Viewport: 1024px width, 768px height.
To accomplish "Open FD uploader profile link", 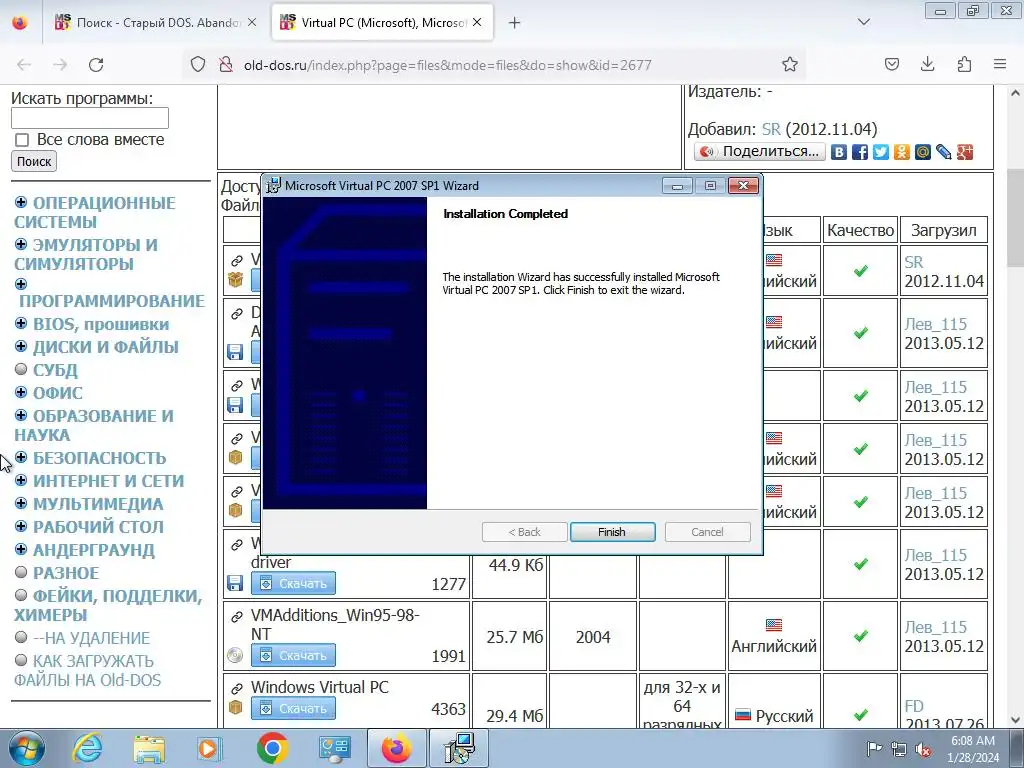I will 914,706.
